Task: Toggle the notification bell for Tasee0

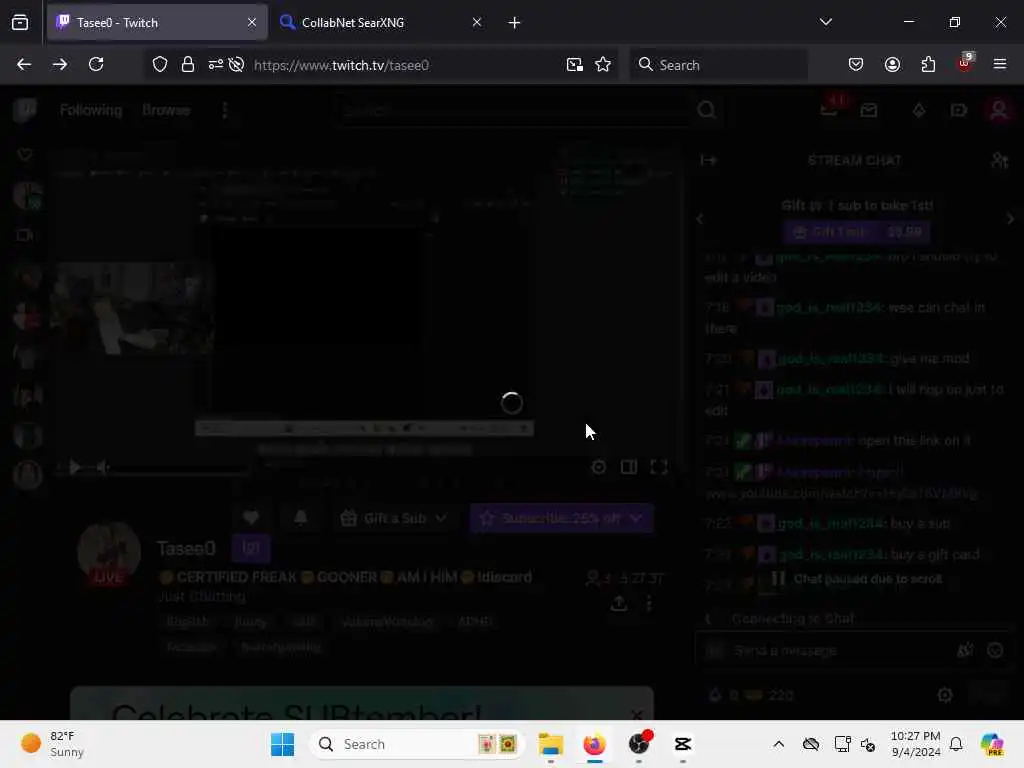Action: pos(300,519)
